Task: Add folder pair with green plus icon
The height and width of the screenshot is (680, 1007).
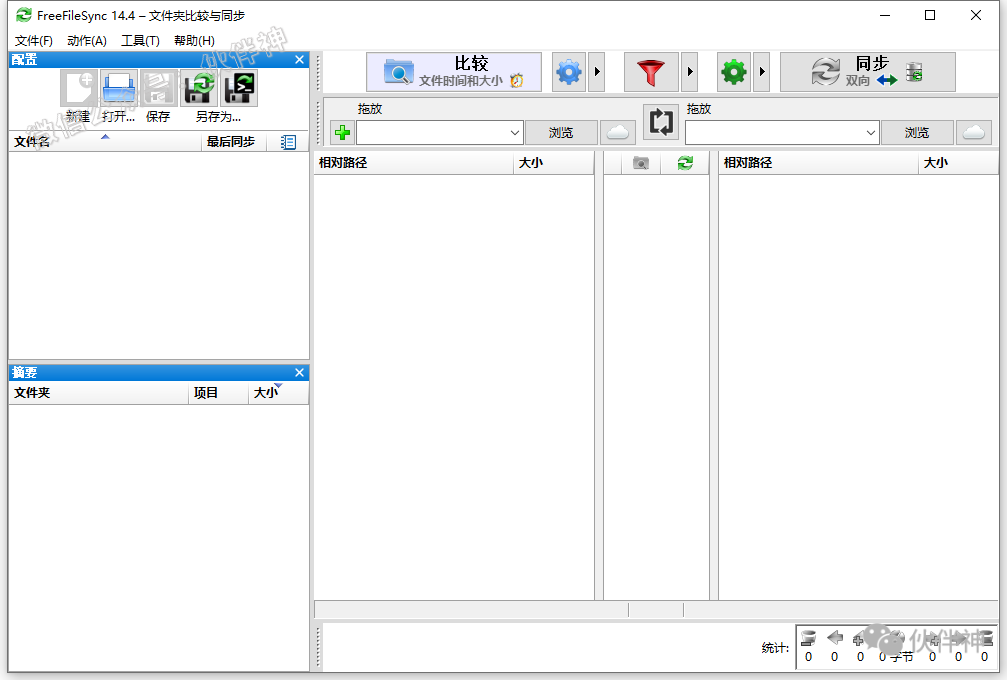Action: [342, 133]
